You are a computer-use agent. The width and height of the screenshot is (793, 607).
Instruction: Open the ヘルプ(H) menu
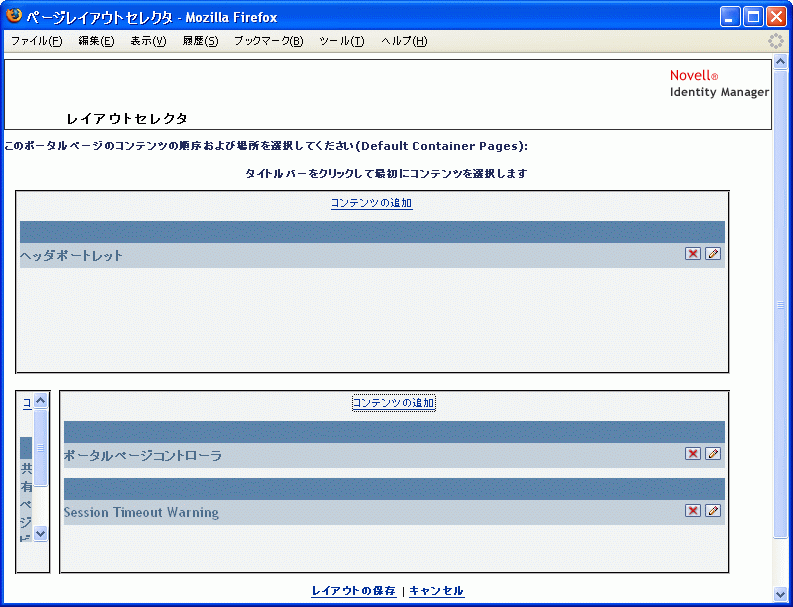pyautogui.click(x=404, y=41)
